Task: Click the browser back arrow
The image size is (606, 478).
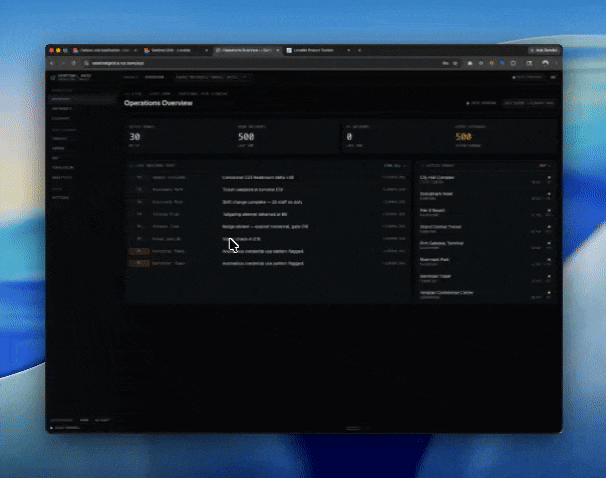Action: coord(53,62)
